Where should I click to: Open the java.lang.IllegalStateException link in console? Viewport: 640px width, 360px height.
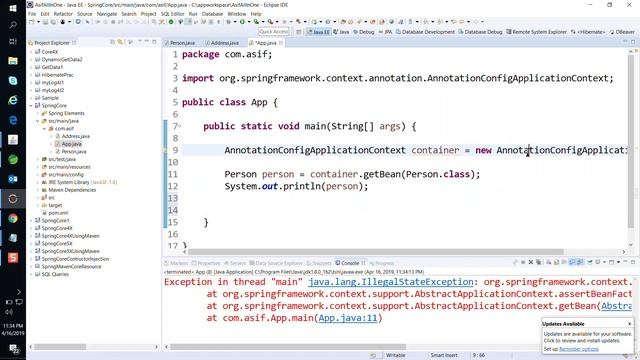[x=391, y=282]
